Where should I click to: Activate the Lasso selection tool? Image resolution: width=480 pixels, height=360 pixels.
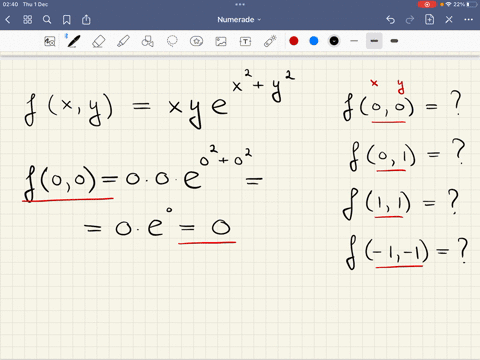pyautogui.click(x=172, y=41)
